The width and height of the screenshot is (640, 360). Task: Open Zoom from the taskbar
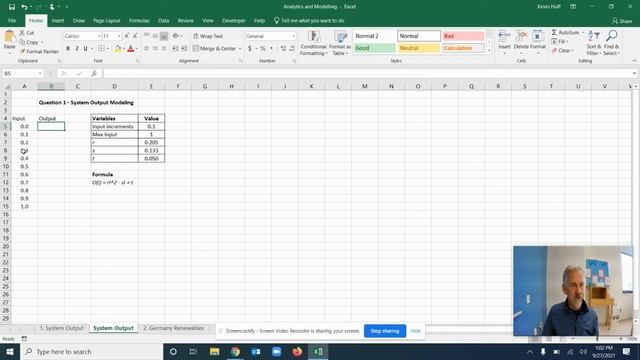point(276,351)
